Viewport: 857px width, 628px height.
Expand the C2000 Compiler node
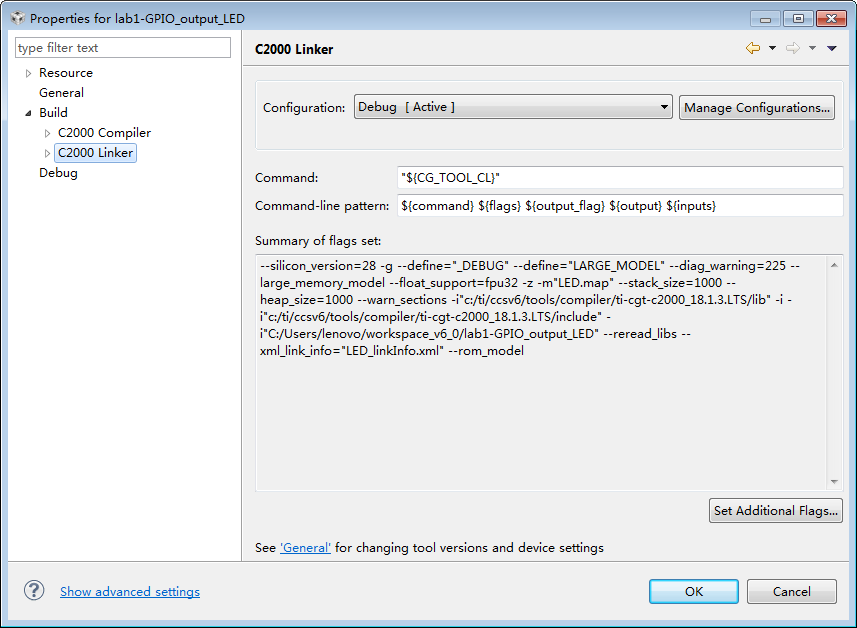[47, 133]
